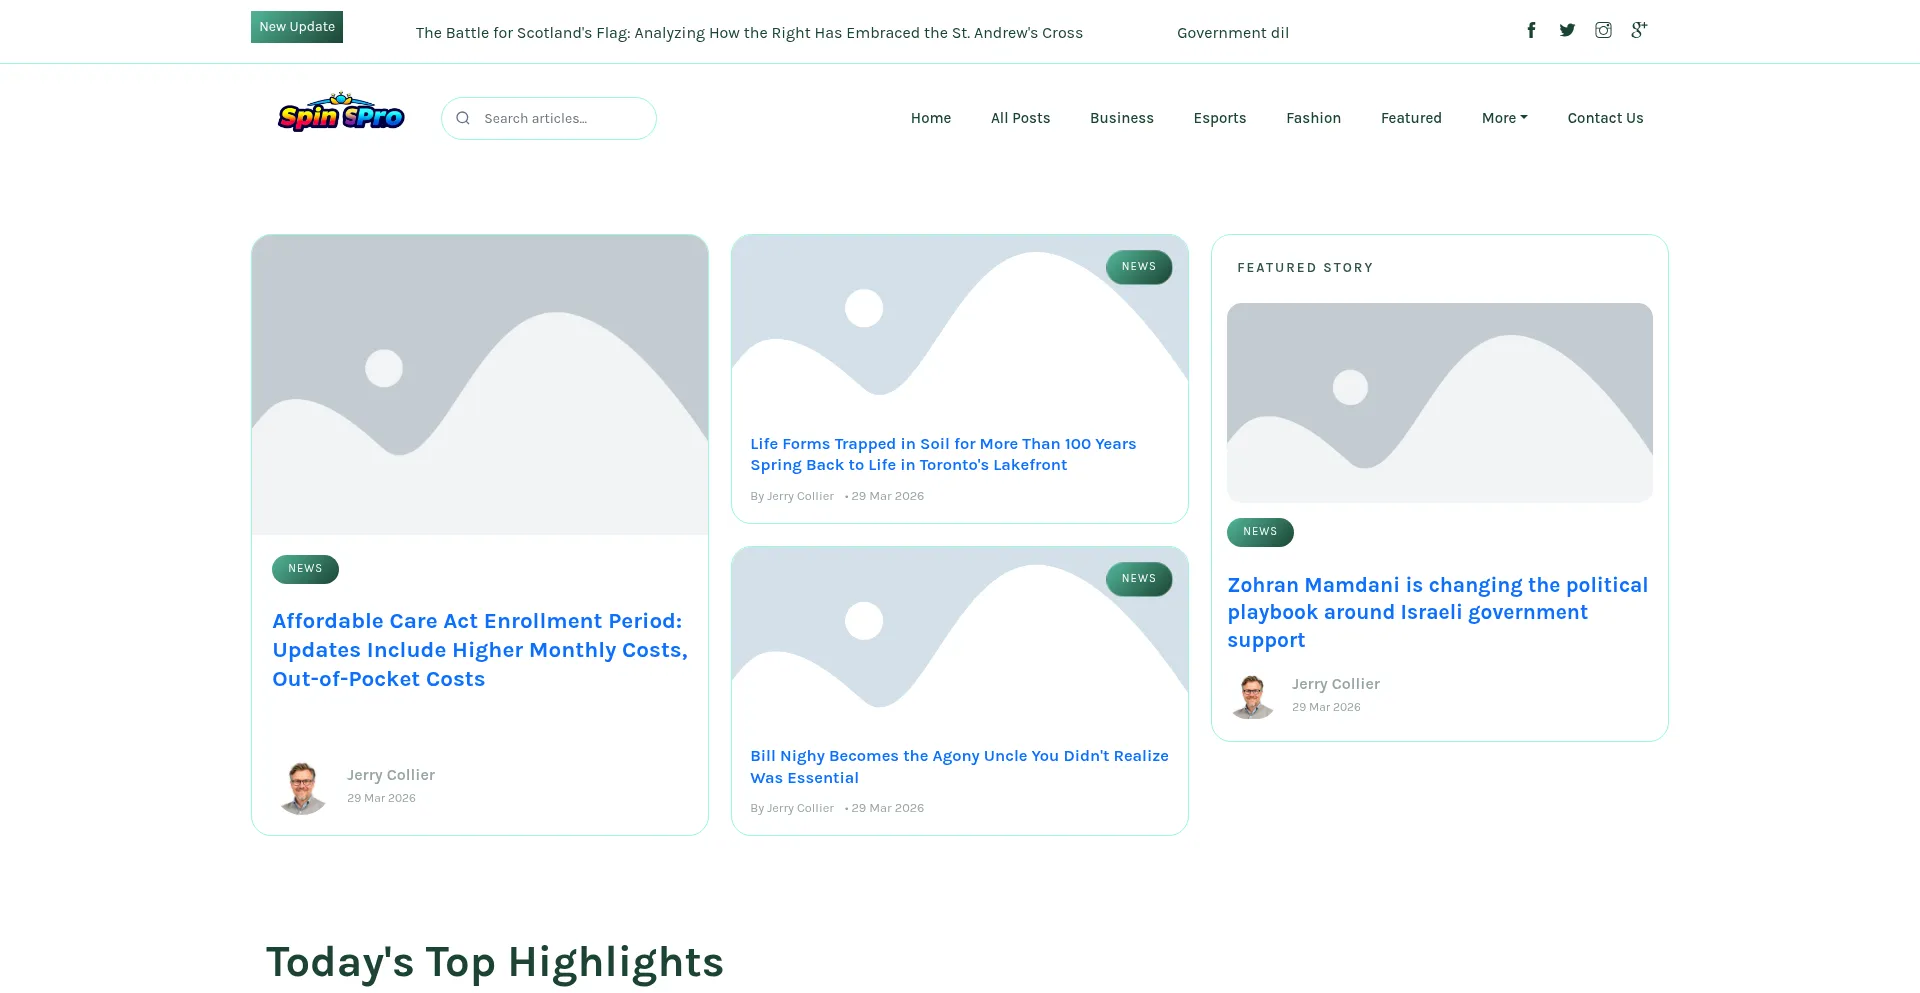Open the Business category menu item
Image resolution: width=1920 pixels, height=993 pixels.
point(1122,118)
